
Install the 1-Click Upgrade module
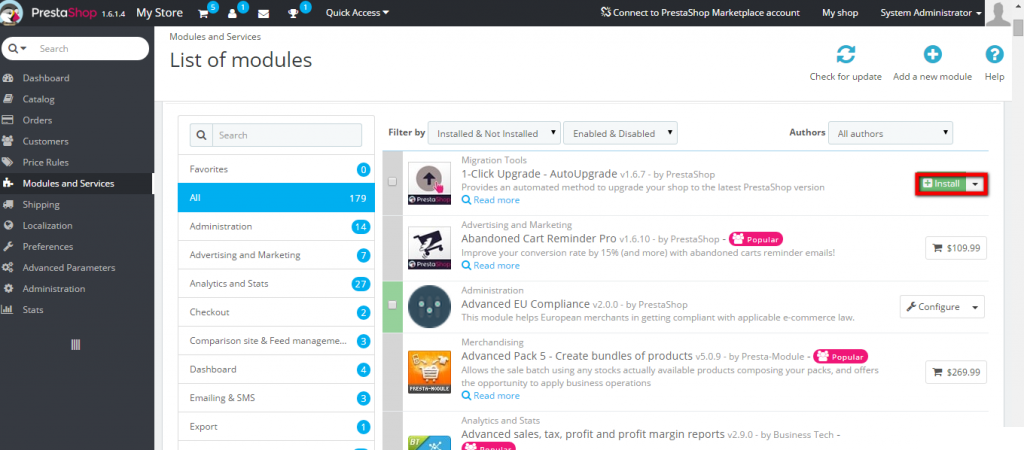942,184
